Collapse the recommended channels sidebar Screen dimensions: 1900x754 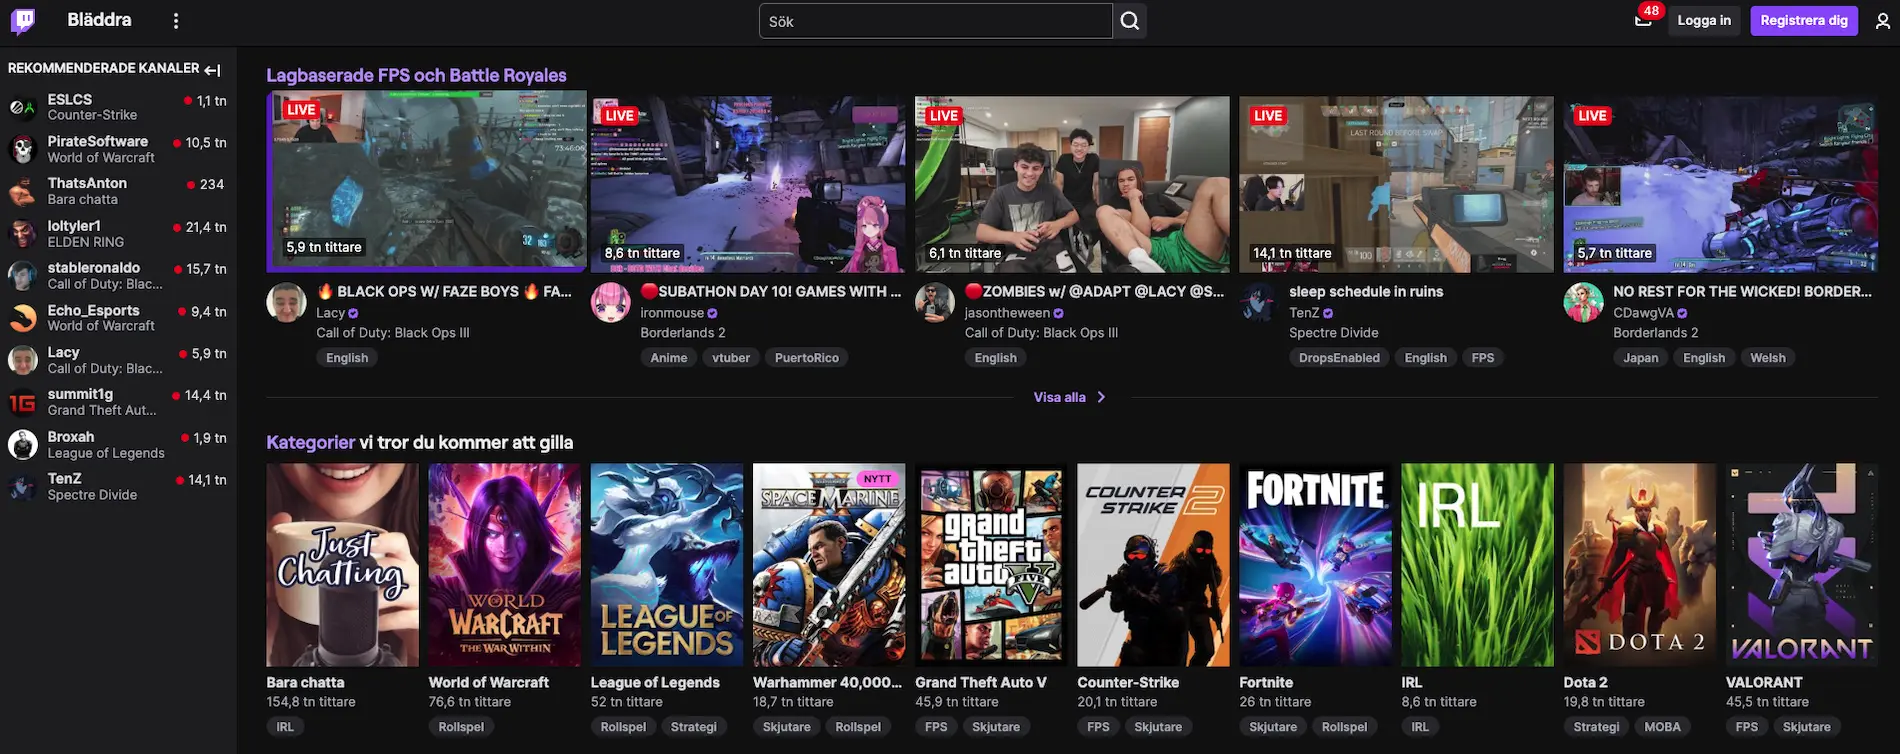click(x=212, y=69)
